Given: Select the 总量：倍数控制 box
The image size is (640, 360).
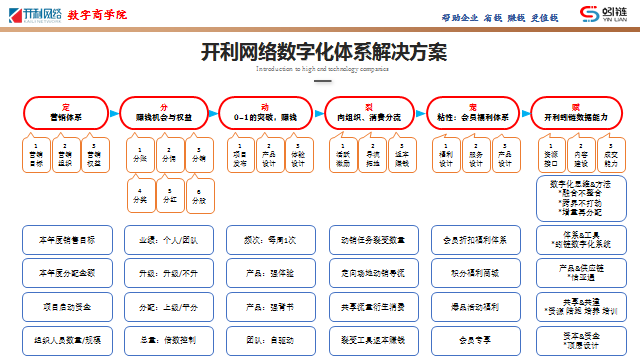Looking at the screenshot, I should point(169,340).
